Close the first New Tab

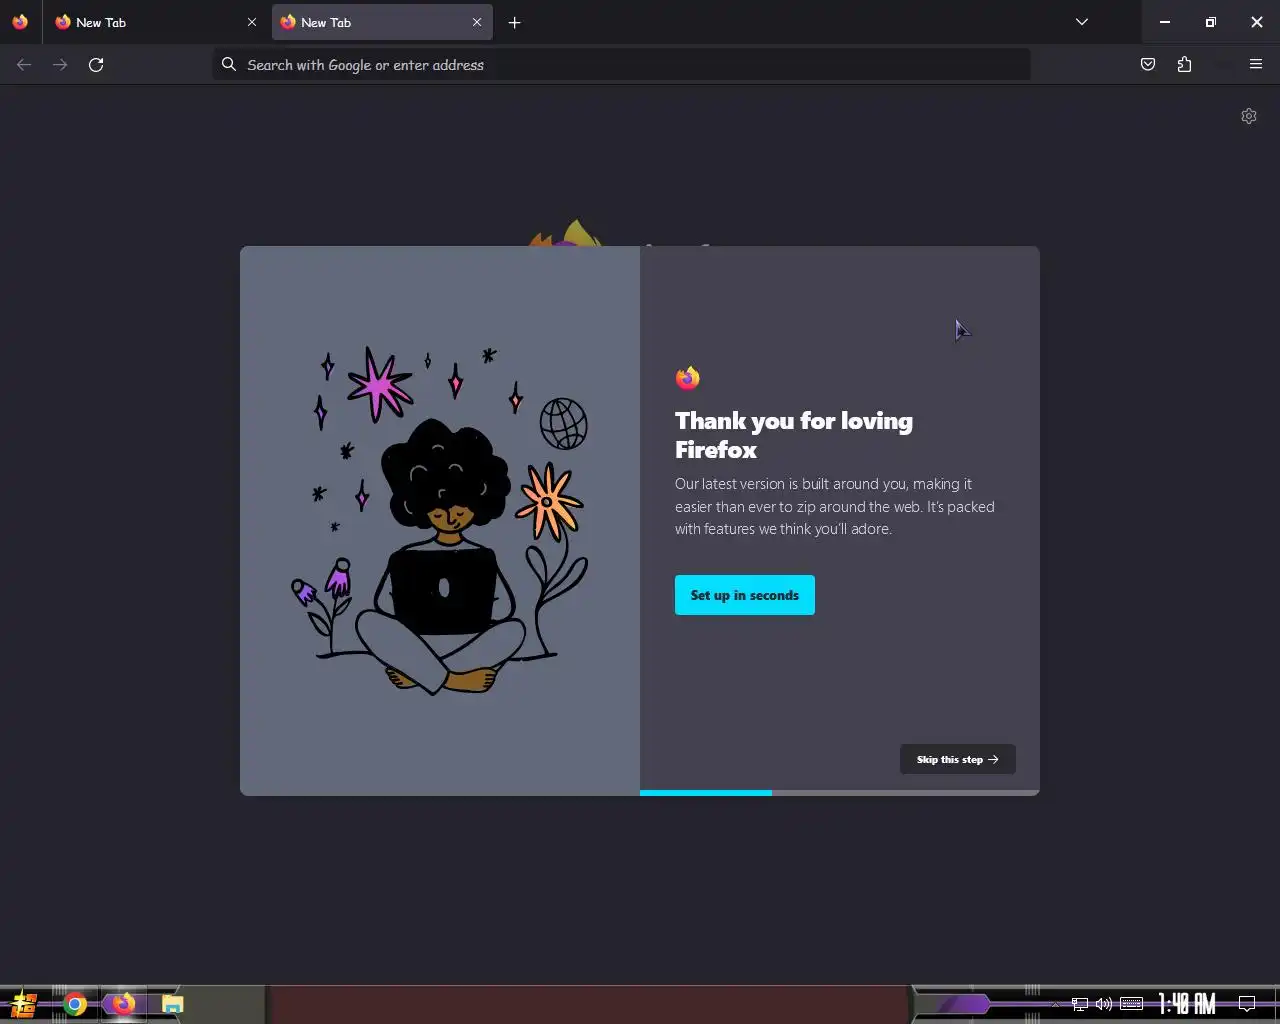251,22
